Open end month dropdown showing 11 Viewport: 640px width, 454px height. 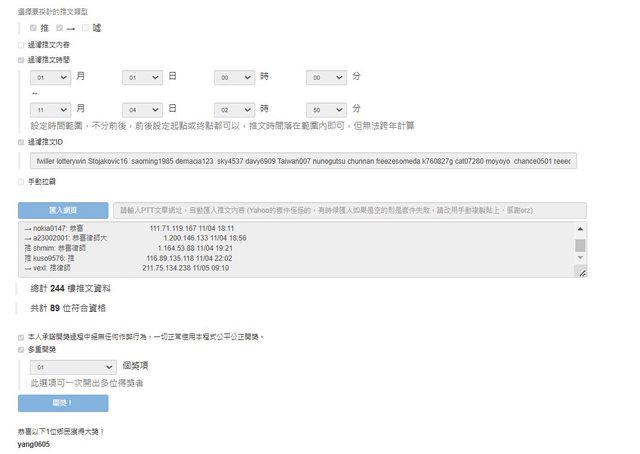[49, 108]
